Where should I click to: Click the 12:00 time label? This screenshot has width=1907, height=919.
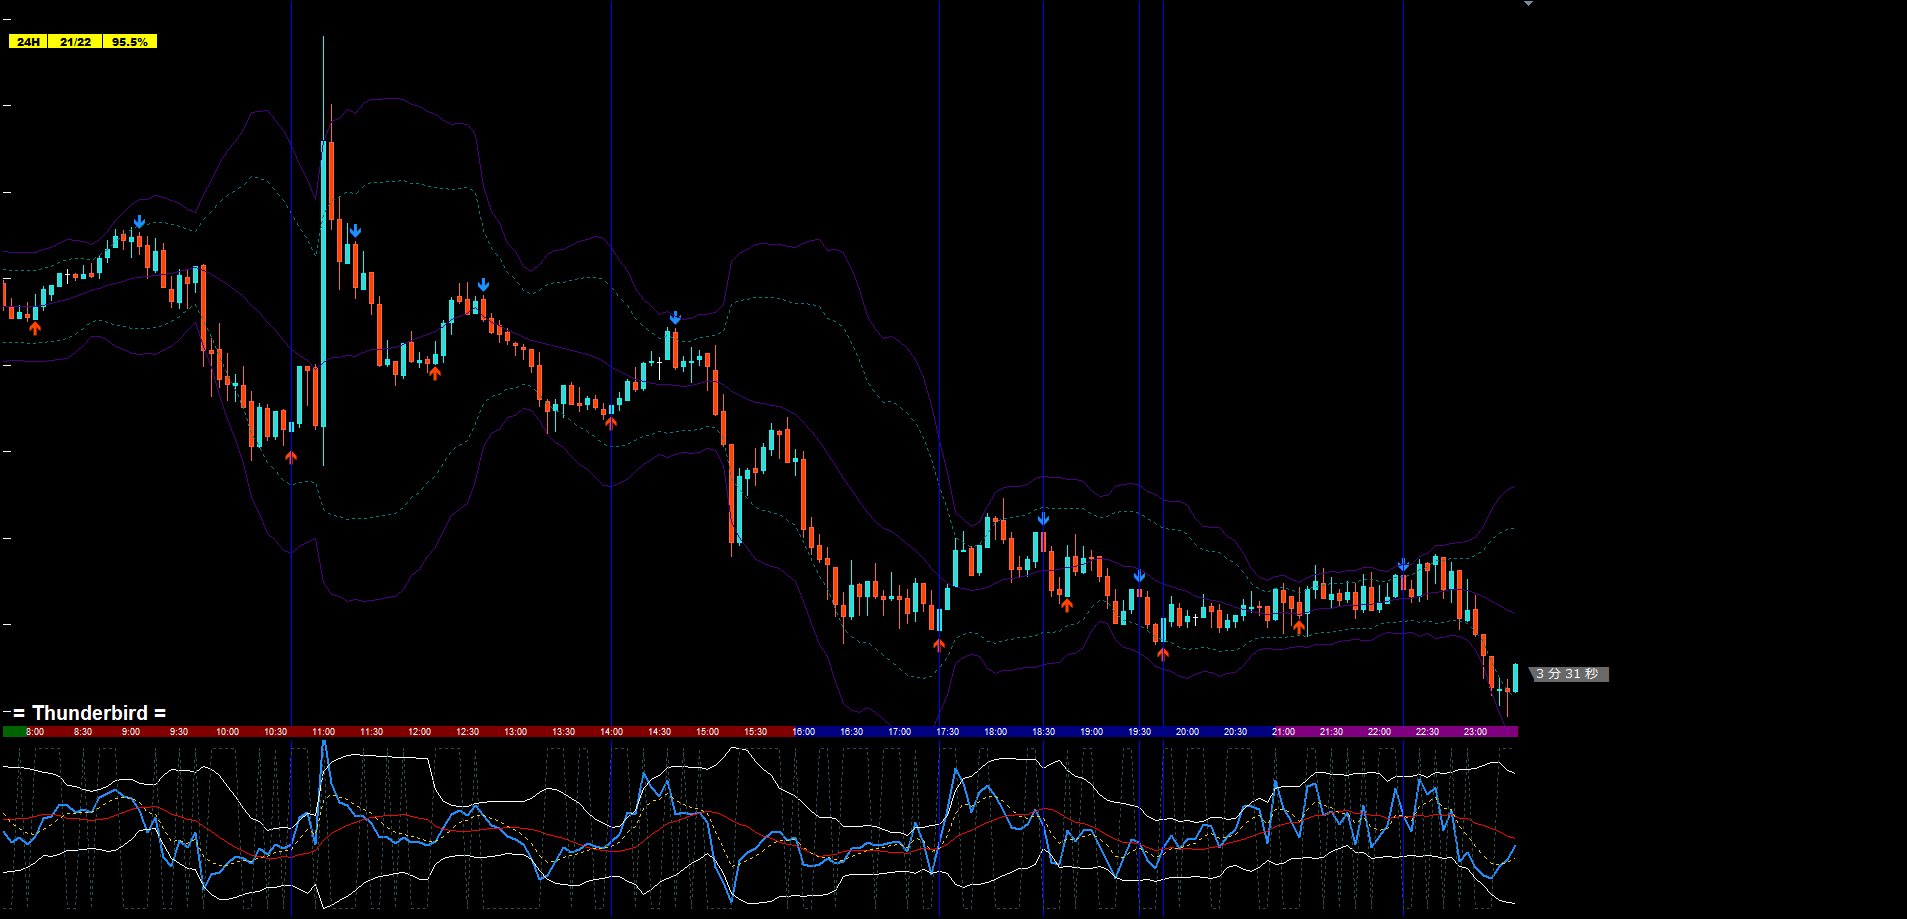coord(419,732)
